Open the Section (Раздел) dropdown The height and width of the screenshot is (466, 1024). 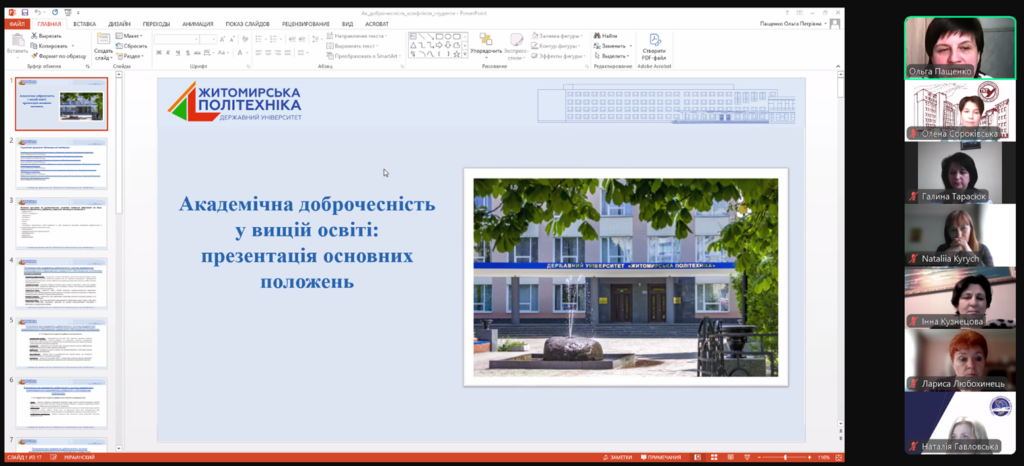point(131,56)
